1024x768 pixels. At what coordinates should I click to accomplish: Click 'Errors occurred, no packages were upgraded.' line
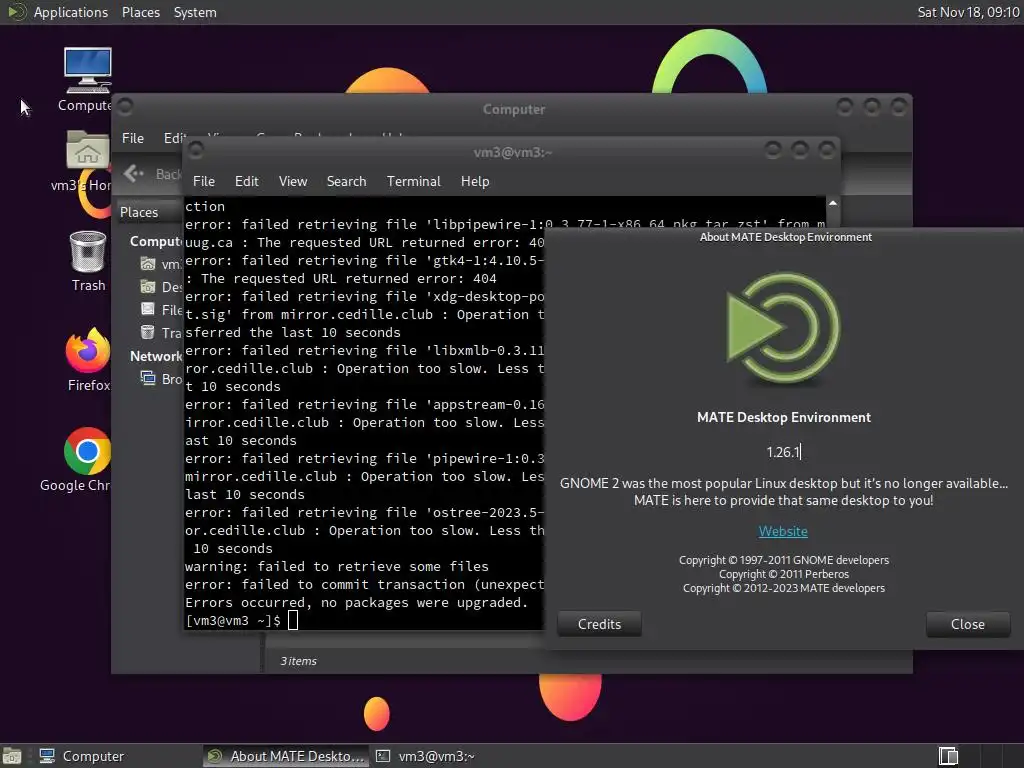(x=357, y=602)
